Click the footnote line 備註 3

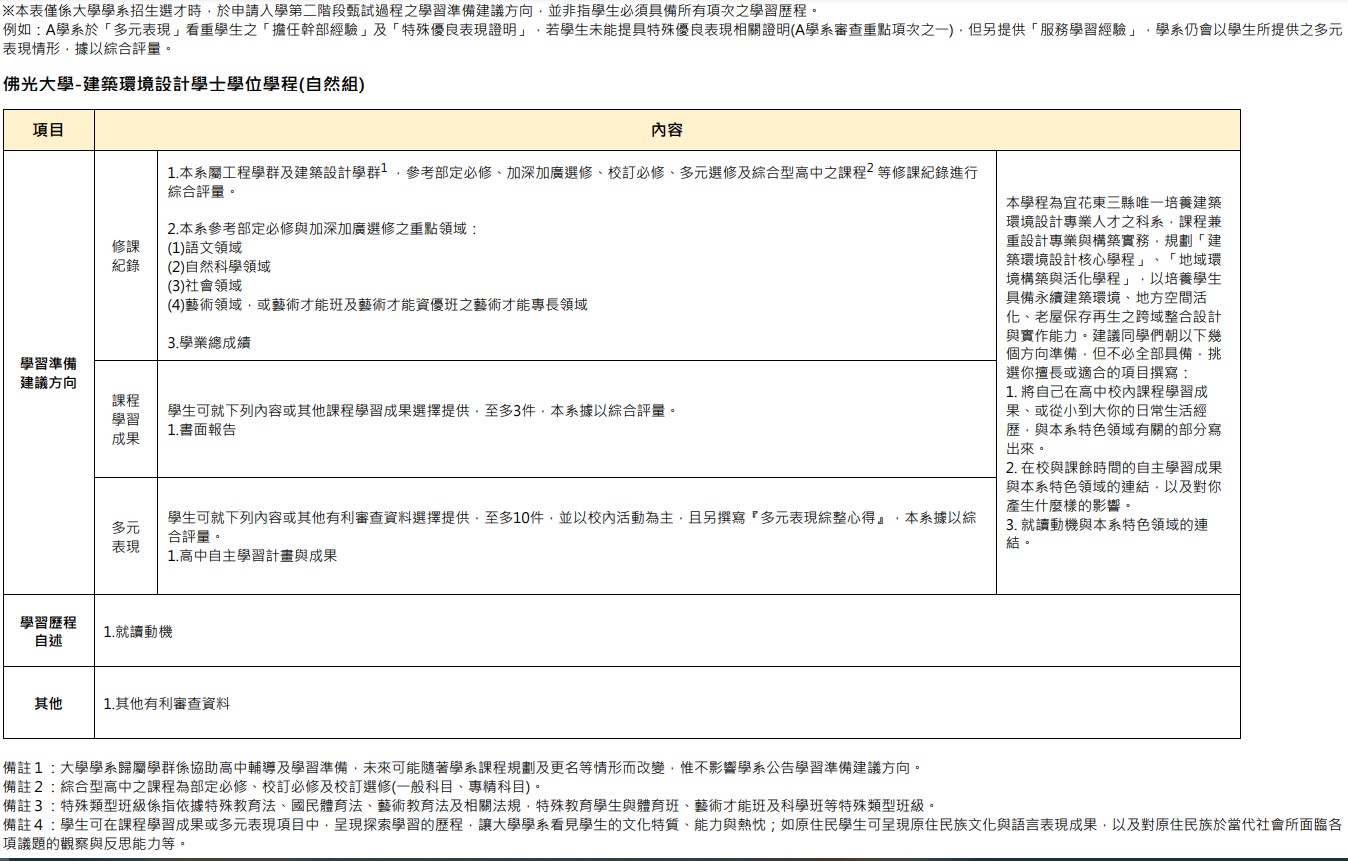pyautogui.click(x=470, y=805)
